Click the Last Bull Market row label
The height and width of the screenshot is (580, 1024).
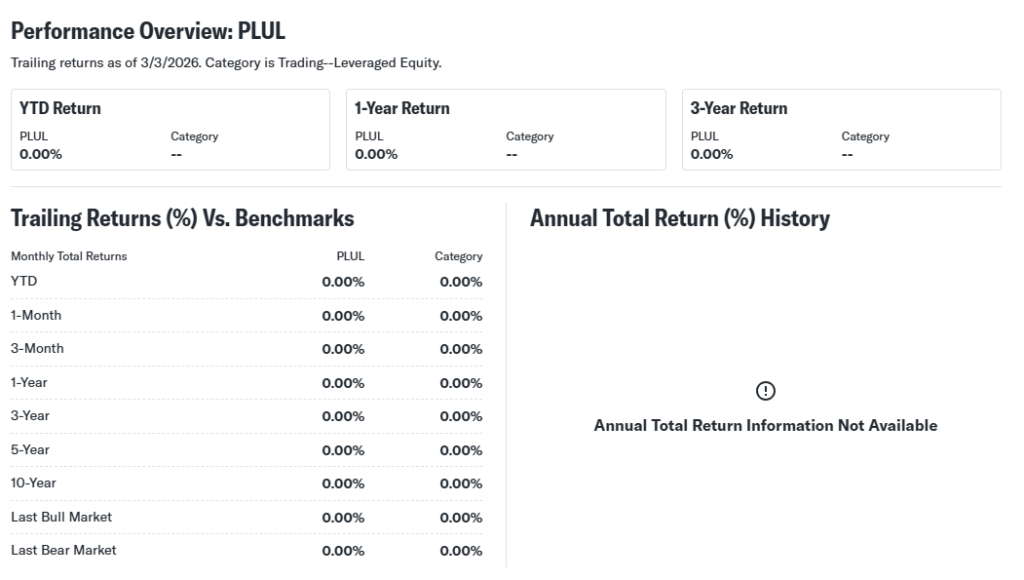click(61, 517)
